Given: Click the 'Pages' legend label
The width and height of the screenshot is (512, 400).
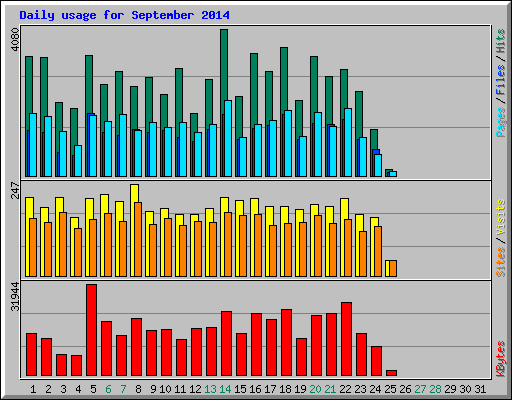Looking at the screenshot, I should (x=501, y=122).
